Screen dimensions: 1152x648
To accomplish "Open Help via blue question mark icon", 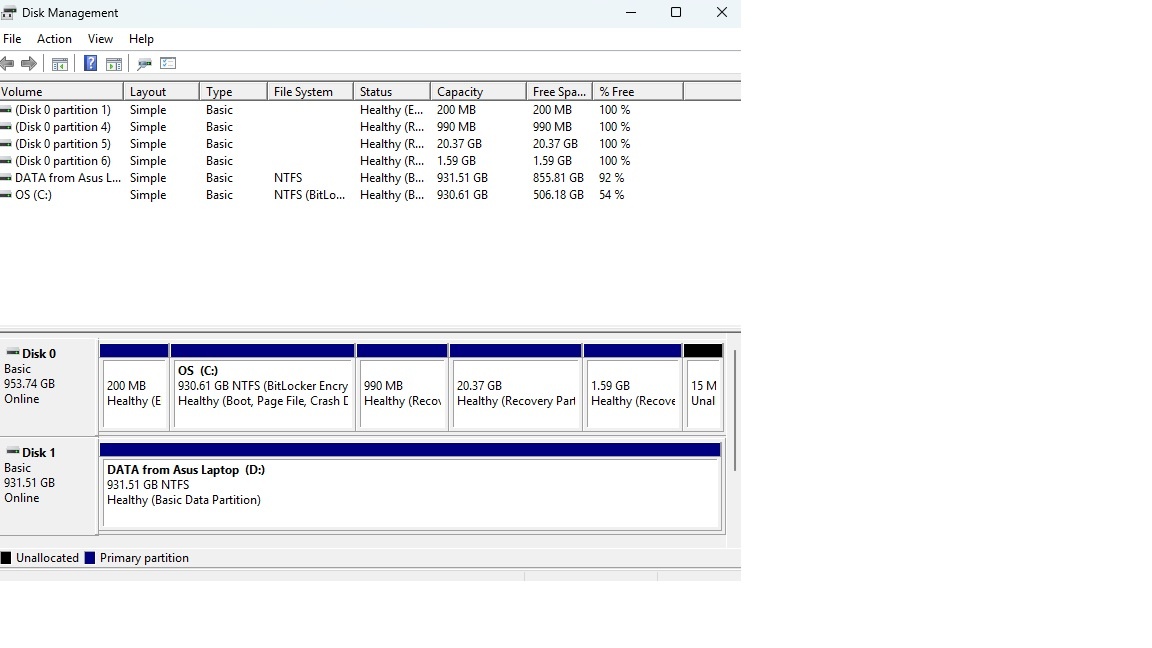I will [90, 63].
